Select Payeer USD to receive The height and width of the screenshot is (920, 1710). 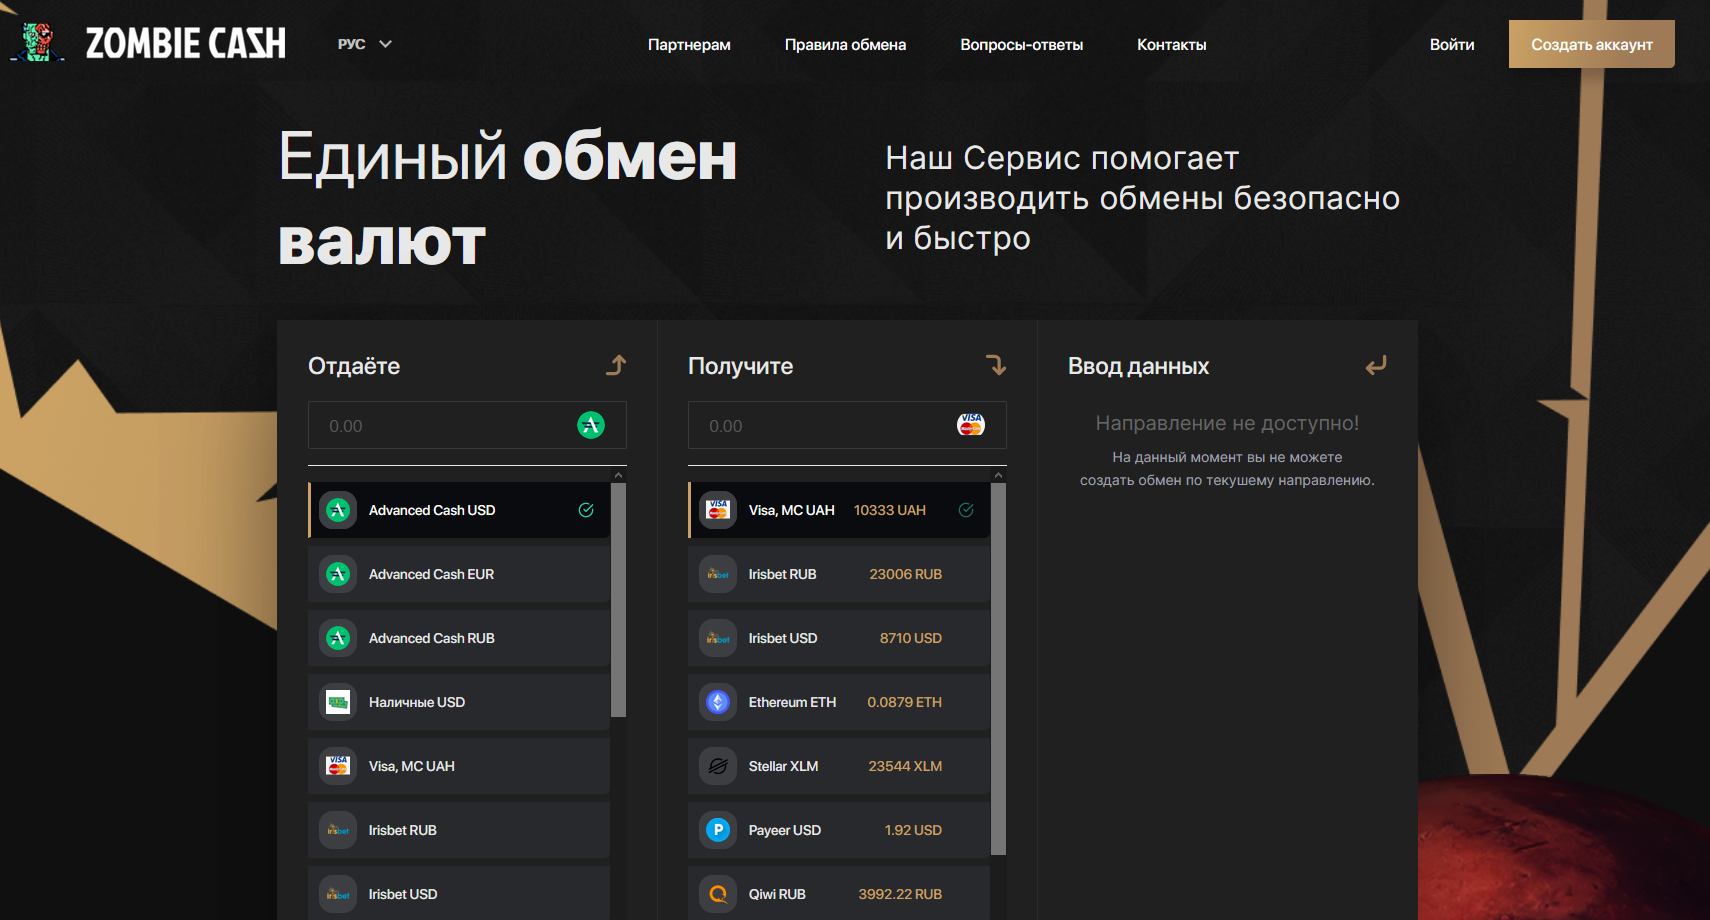coord(839,830)
